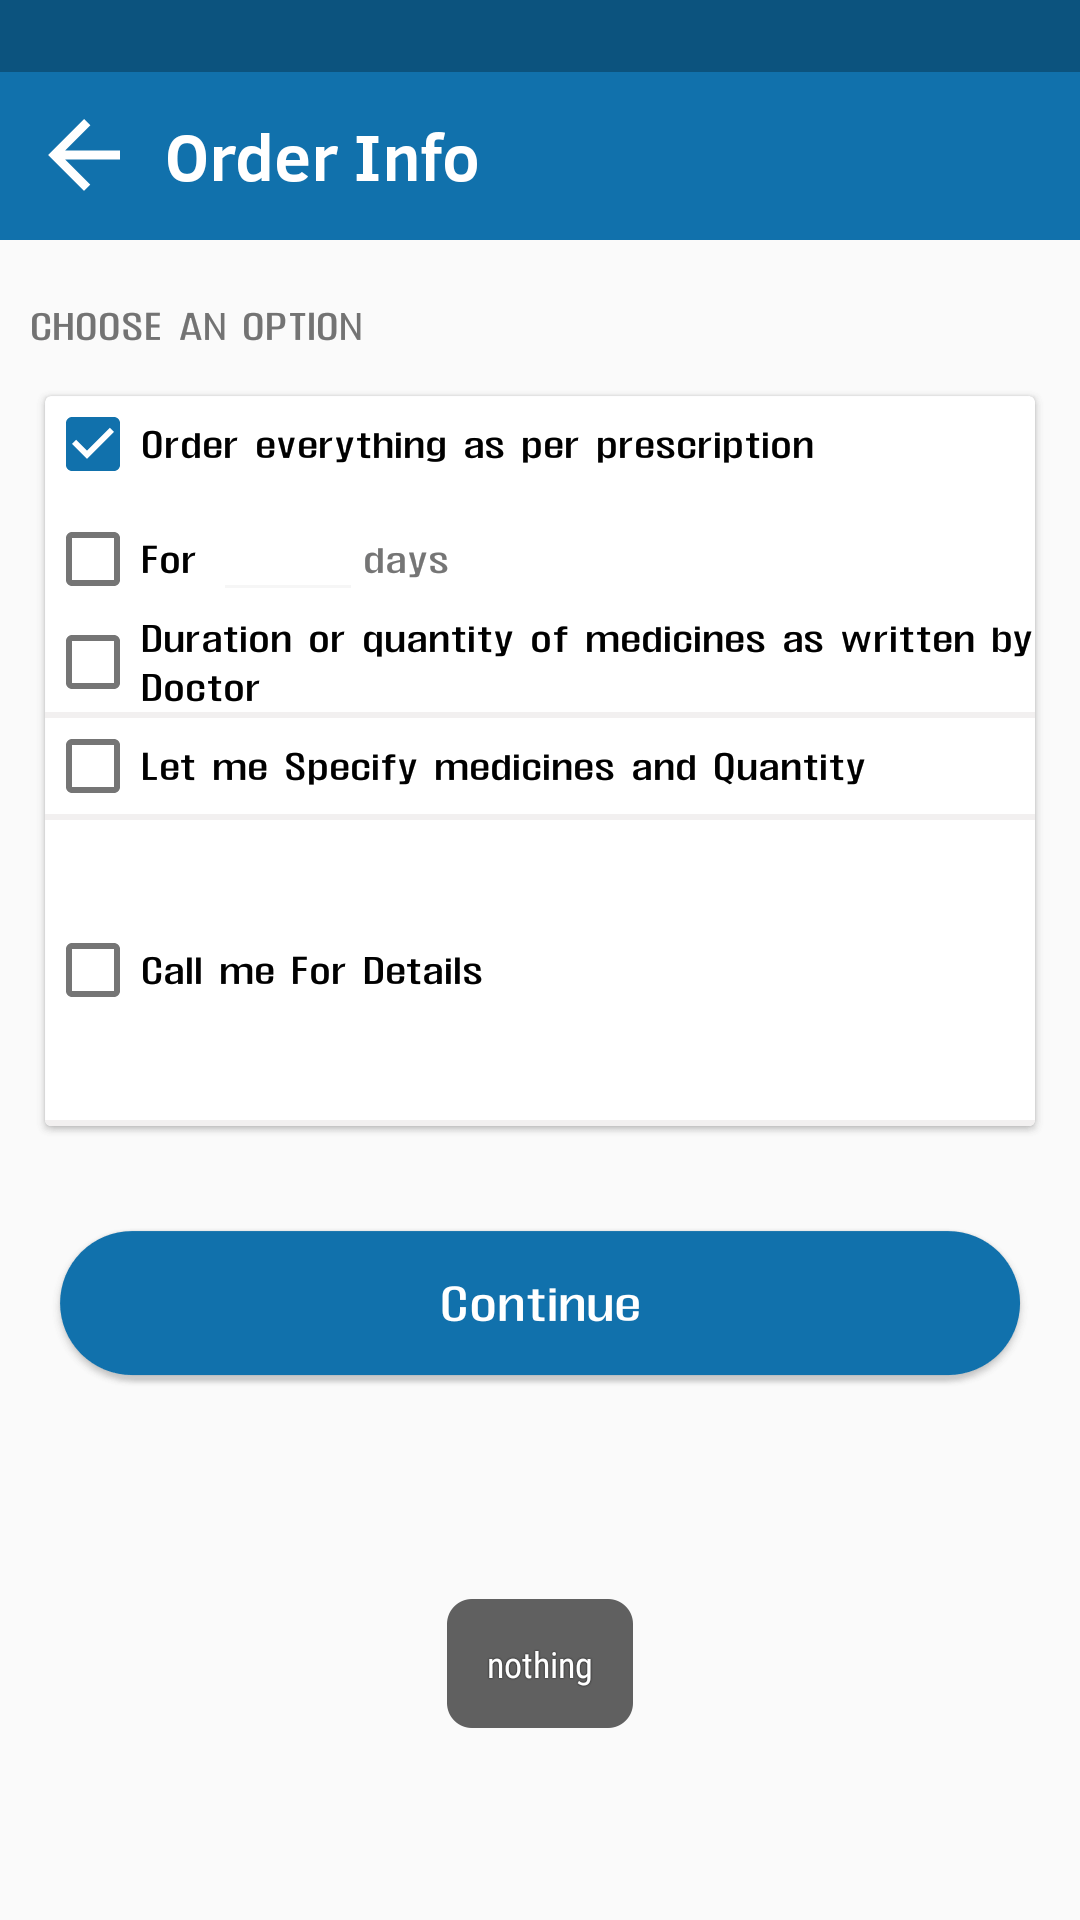
Task: Tap the 'For' label before days field
Action: click(x=168, y=560)
